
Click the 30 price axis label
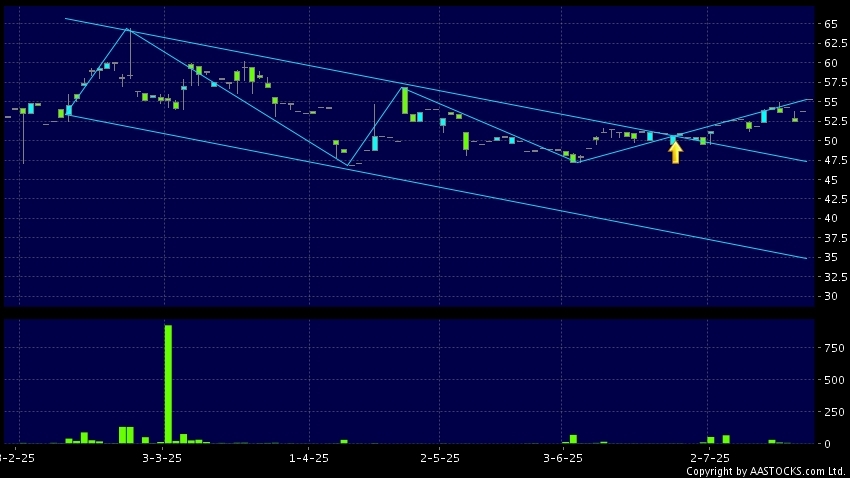(x=830, y=296)
